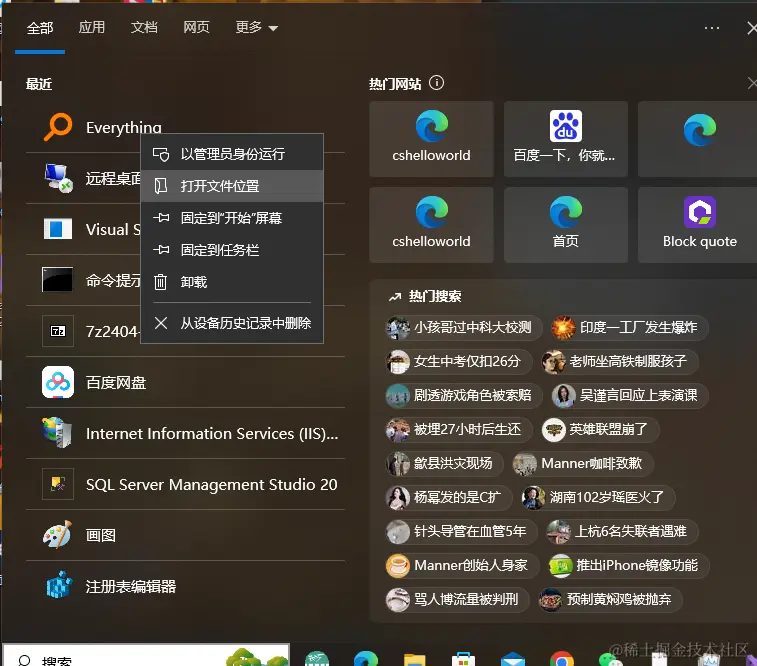Switch to the 全部 tab
757x666 pixels.
(x=40, y=28)
